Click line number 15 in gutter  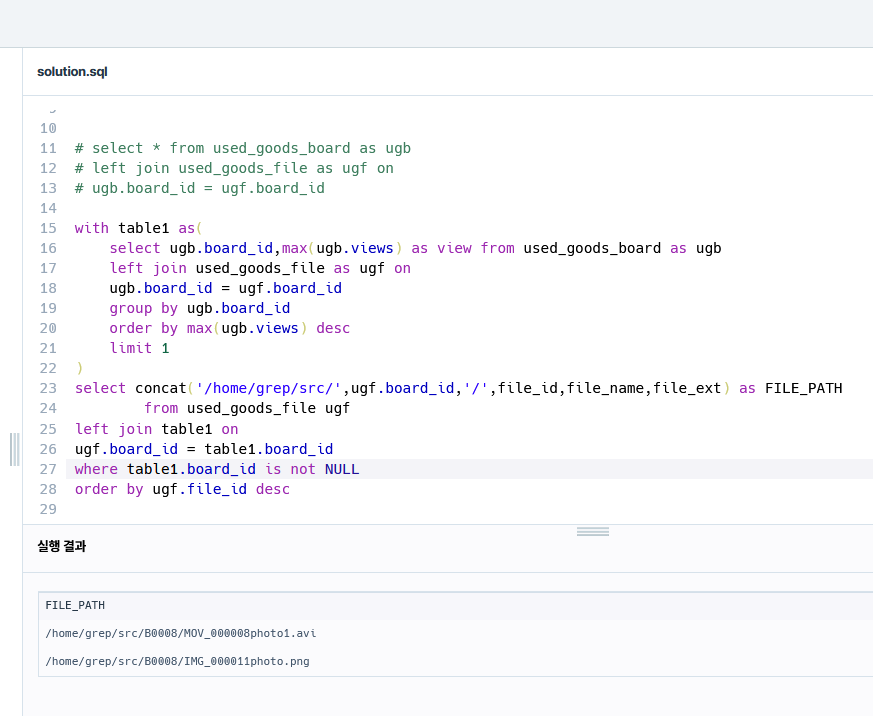point(48,228)
